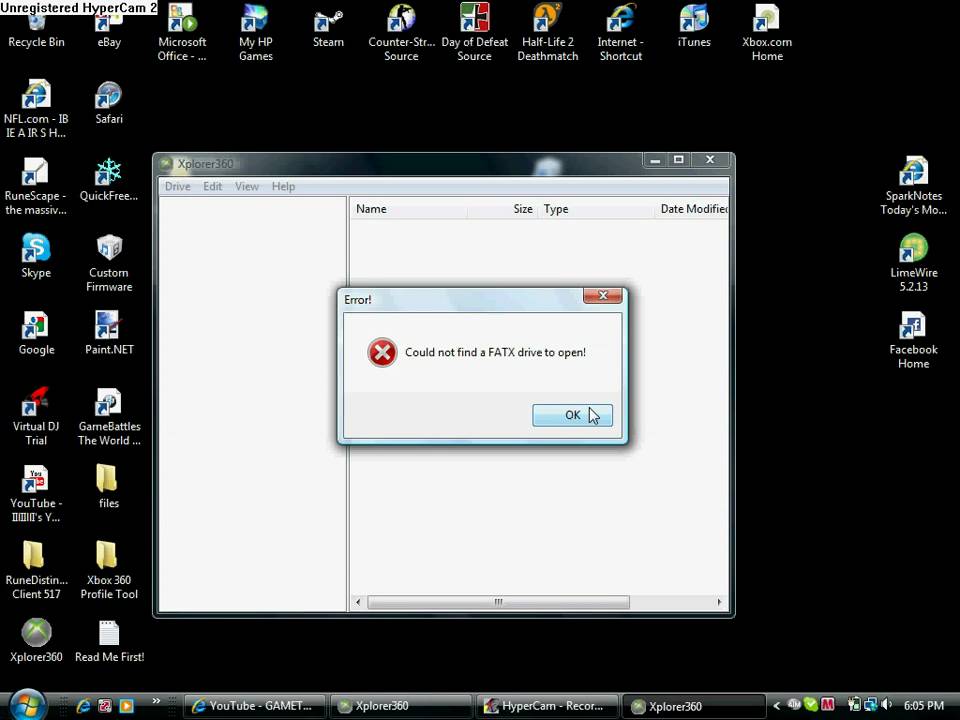Select the Xbox 360 Profile Tool folder
The width and height of the screenshot is (960, 720).
[x=109, y=571]
